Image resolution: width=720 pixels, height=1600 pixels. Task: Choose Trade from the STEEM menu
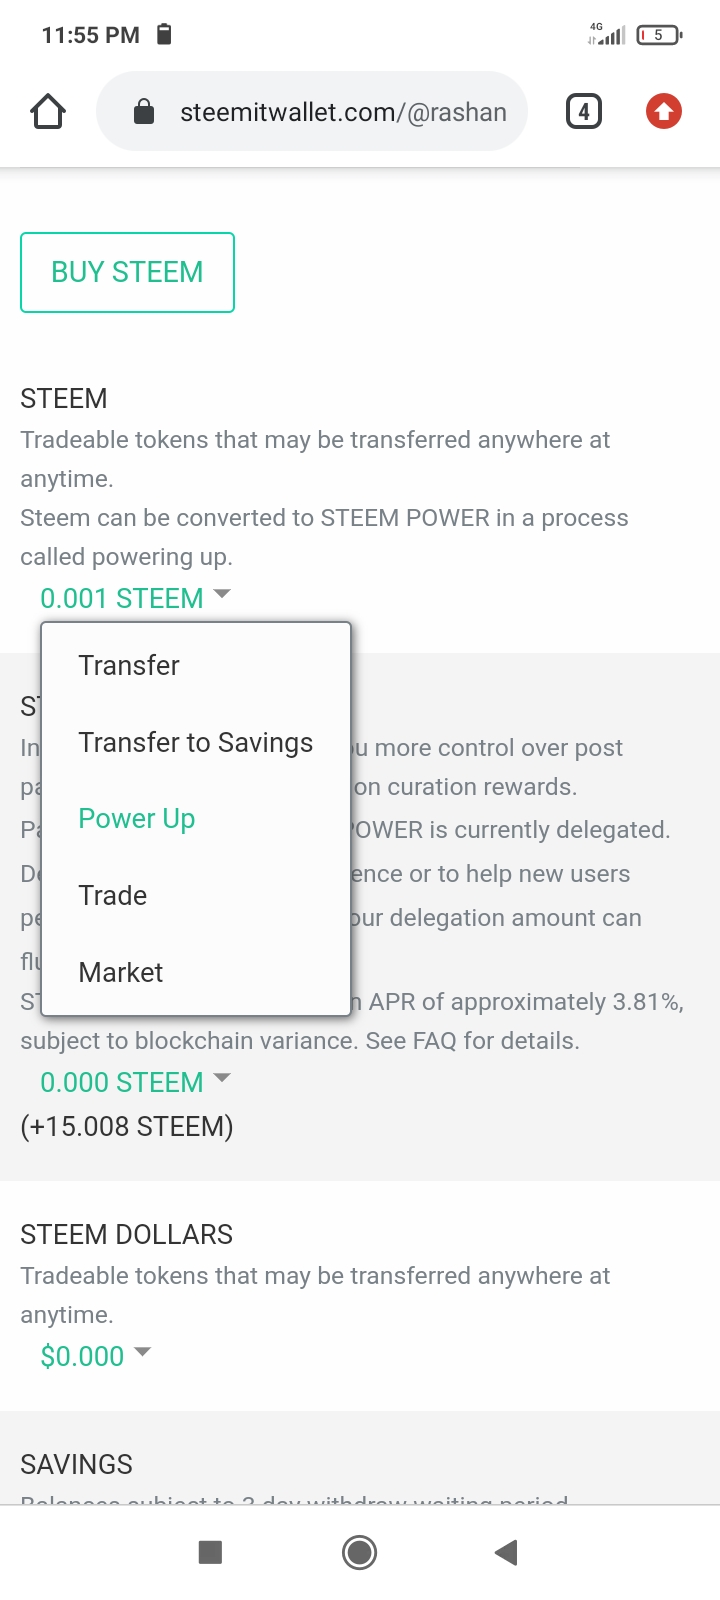[x=113, y=896]
